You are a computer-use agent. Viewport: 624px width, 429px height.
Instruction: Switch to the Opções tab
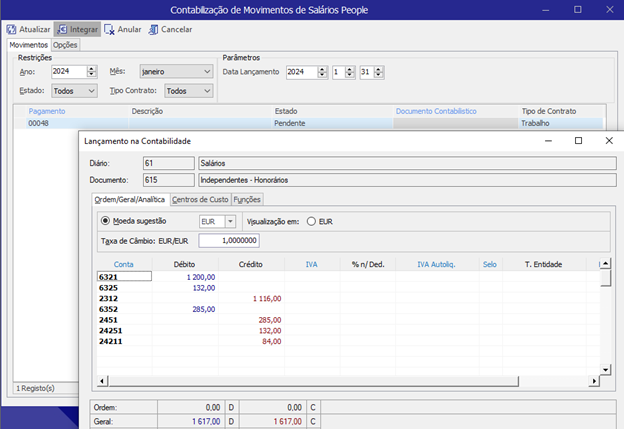click(x=65, y=44)
